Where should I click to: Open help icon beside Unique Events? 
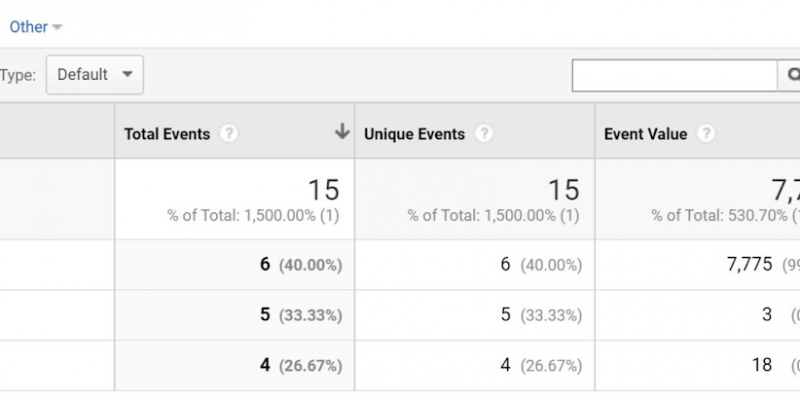(x=484, y=134)
